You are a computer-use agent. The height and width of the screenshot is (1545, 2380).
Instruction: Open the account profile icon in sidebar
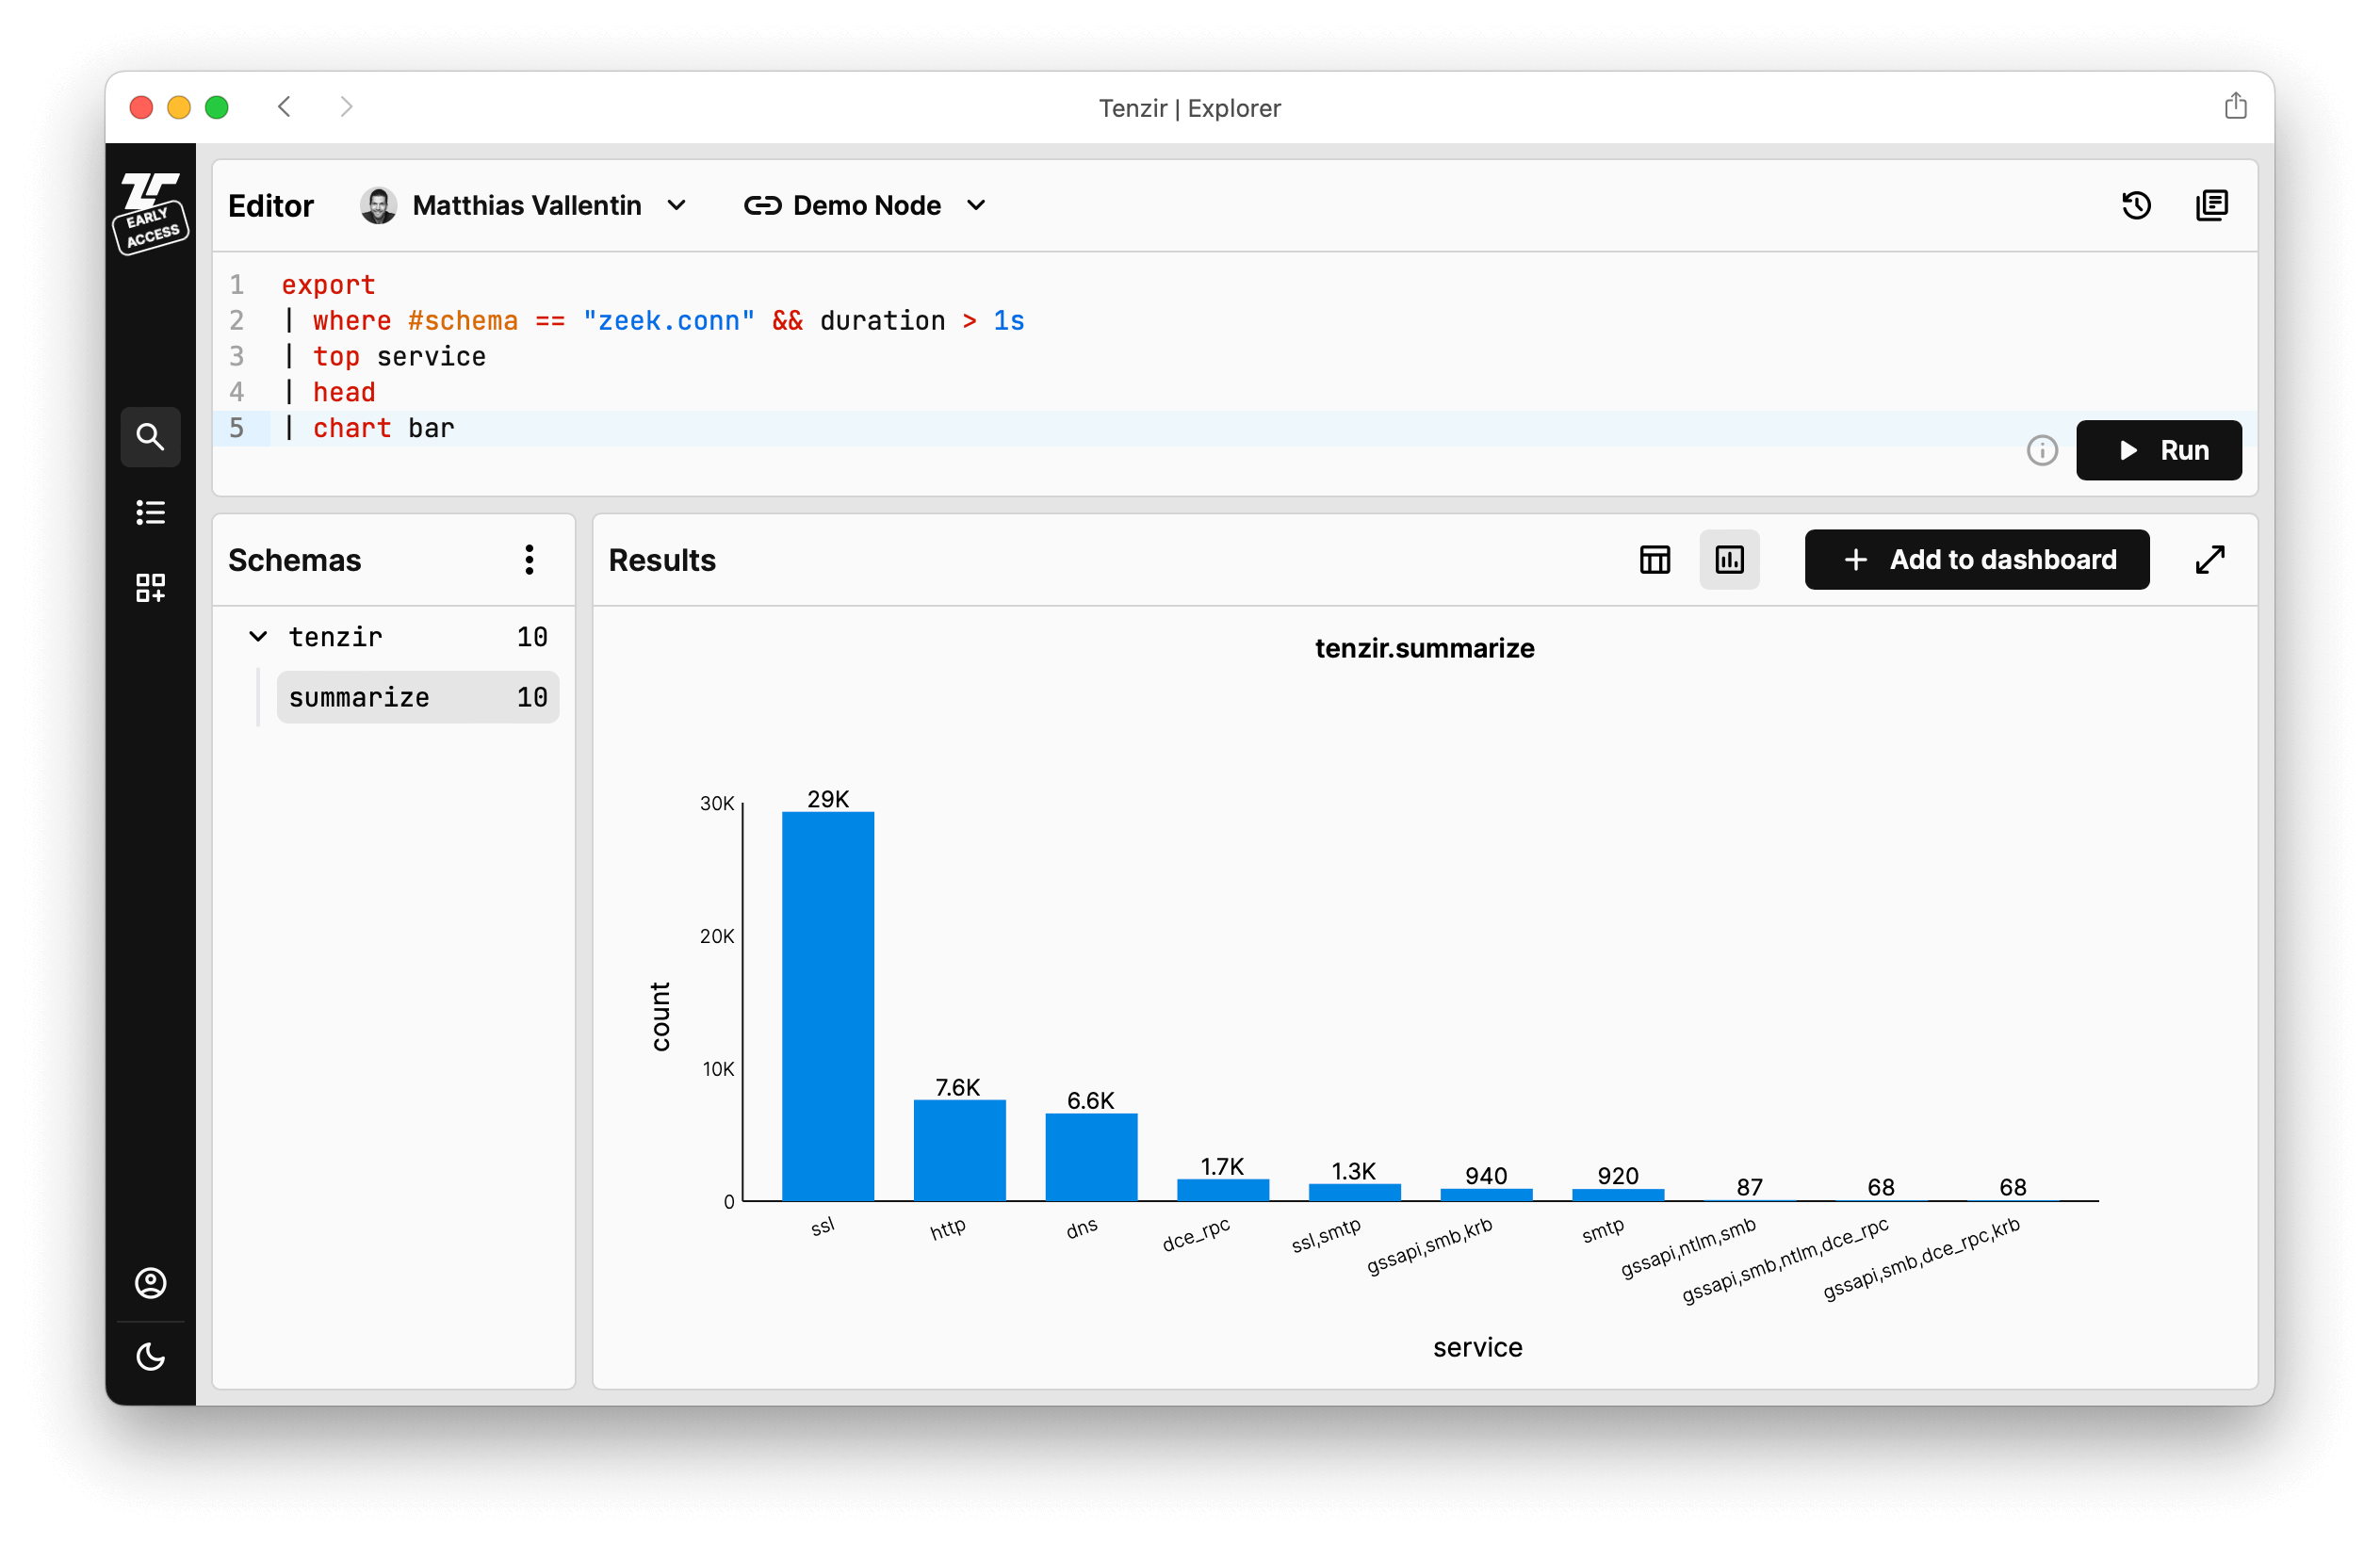coord(150,1283)
